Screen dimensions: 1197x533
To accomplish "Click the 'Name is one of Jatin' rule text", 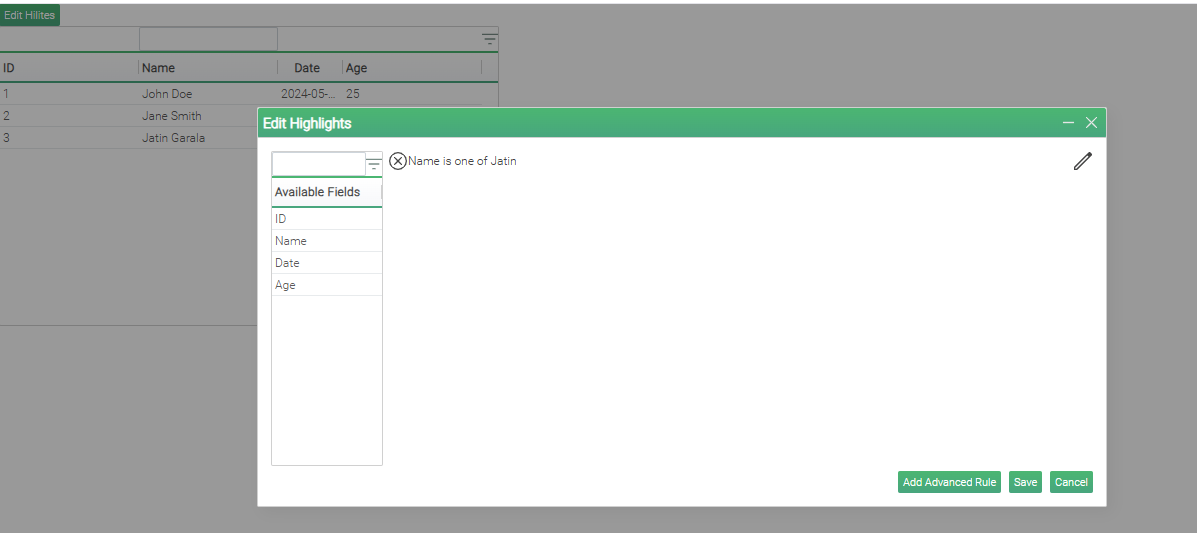I will coord(462,161).
